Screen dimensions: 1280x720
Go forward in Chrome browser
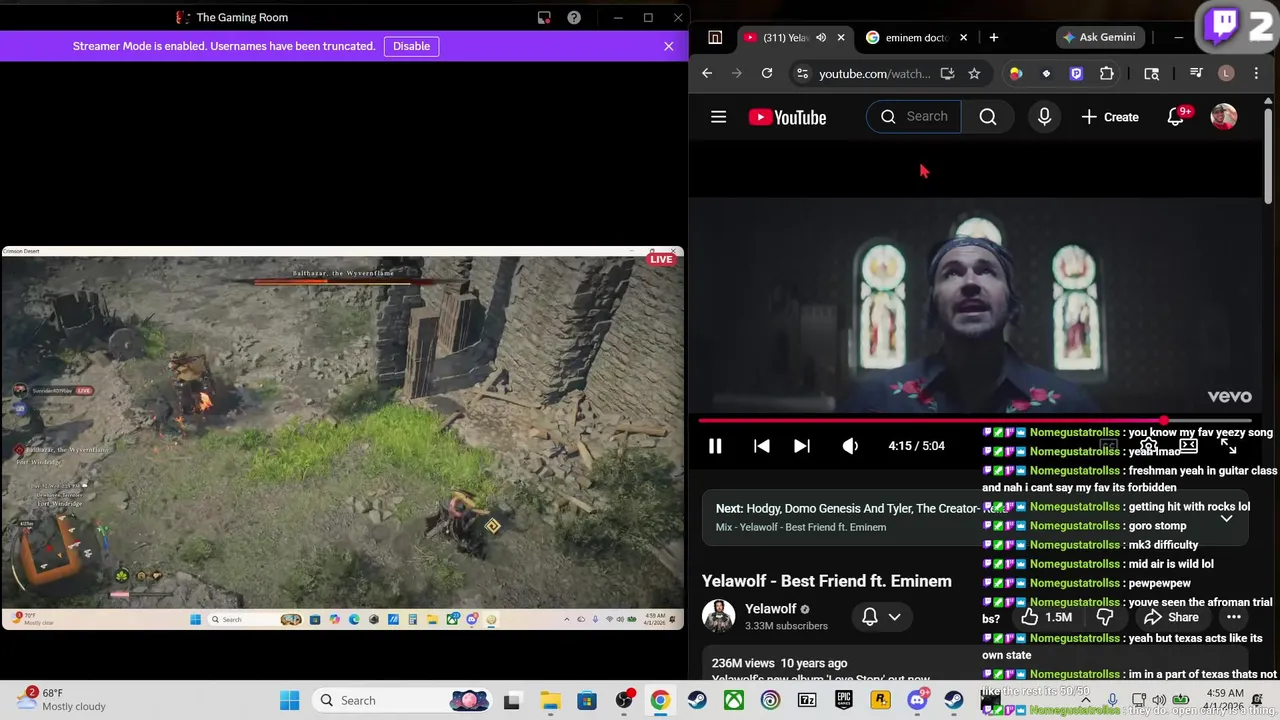tap(737, 73)
